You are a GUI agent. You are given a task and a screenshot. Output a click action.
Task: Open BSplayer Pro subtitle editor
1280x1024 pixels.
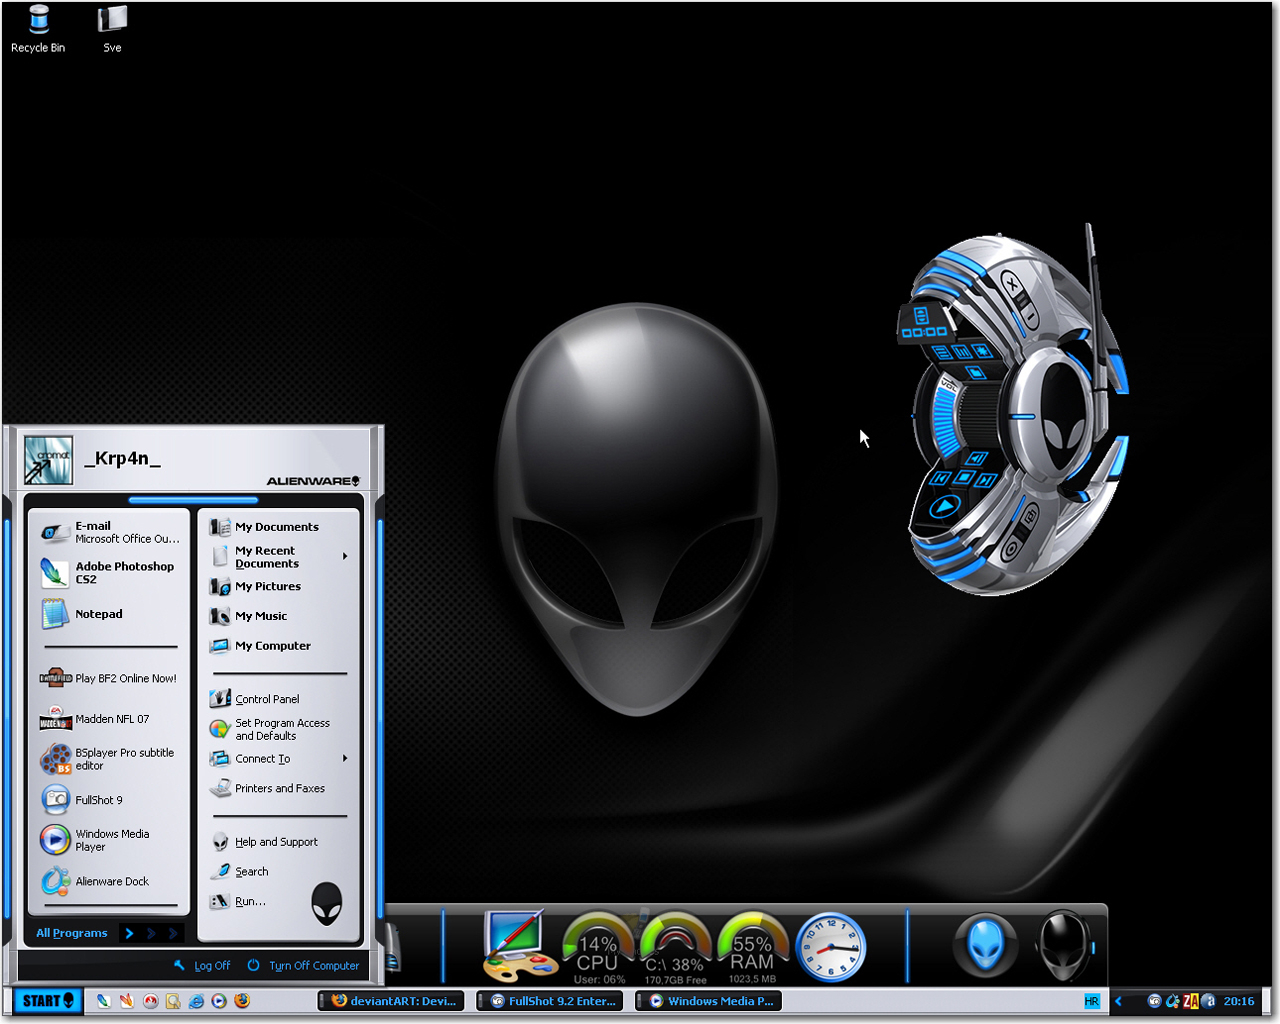click(x=110, y=759)
